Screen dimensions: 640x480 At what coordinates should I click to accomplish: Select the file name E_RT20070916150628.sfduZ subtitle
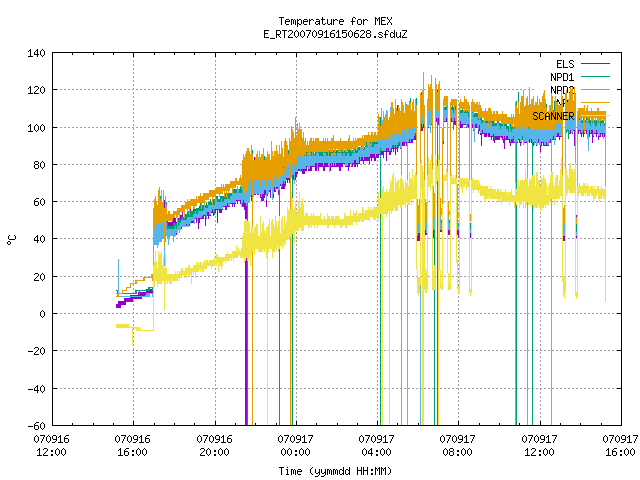coord(336,34)
